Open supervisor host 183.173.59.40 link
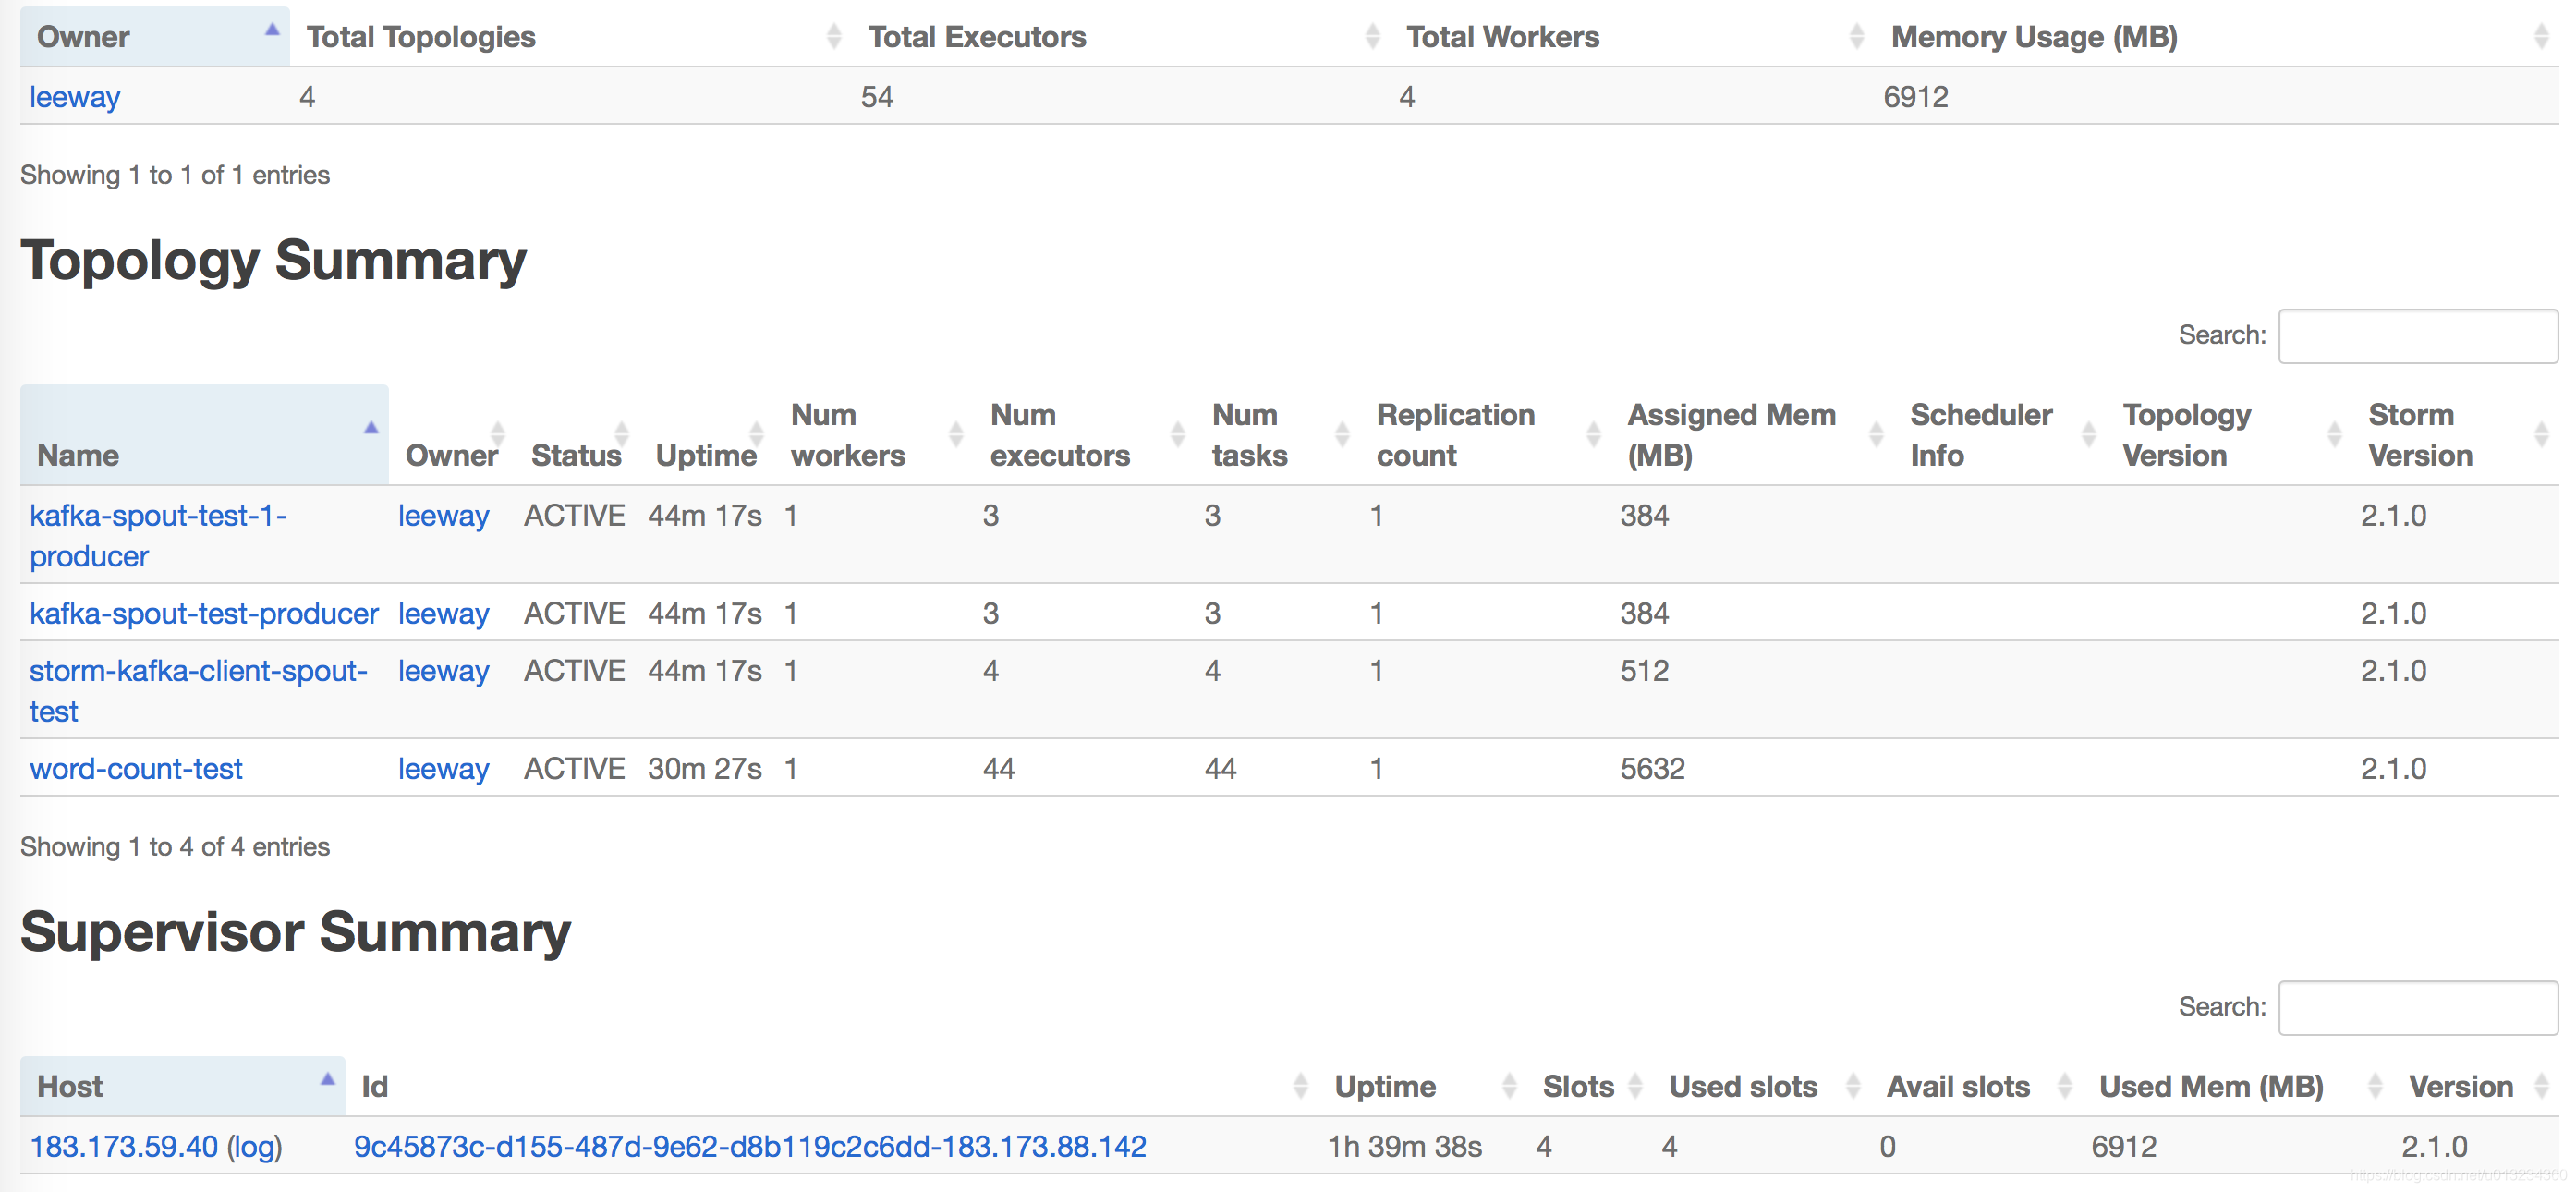Viewport: 2576px width, 1192px height. click(124, 1146)
